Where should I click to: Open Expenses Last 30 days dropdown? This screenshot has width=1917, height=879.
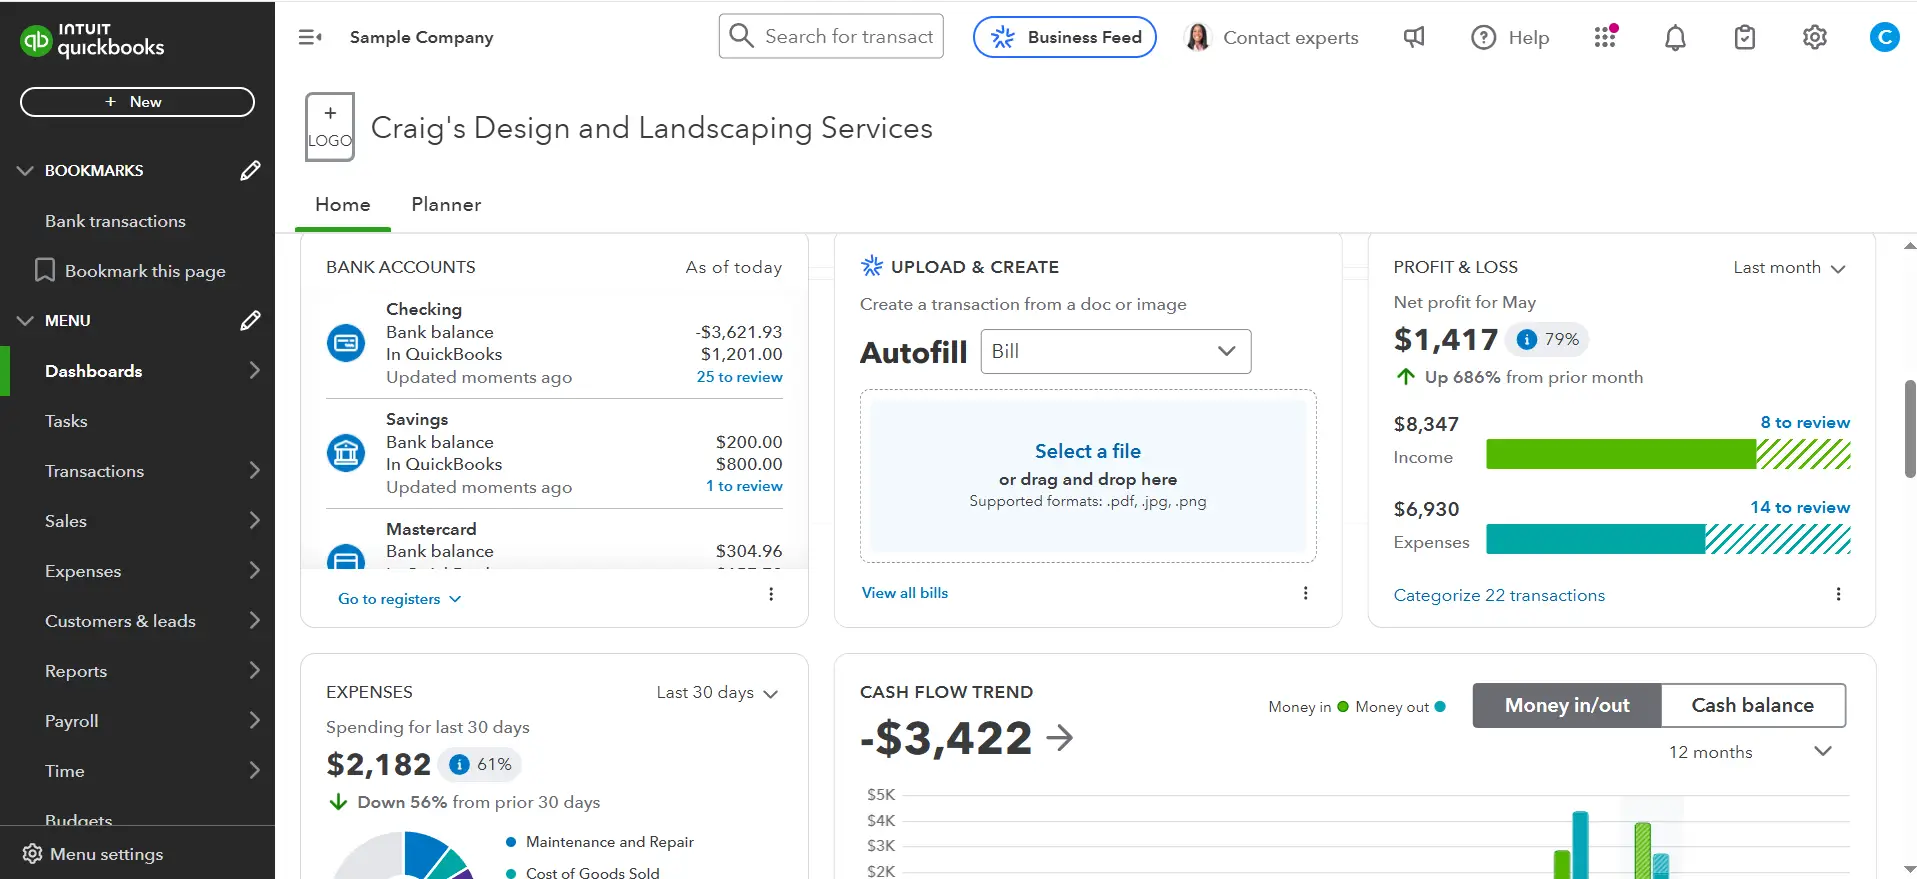coord(717,693)
